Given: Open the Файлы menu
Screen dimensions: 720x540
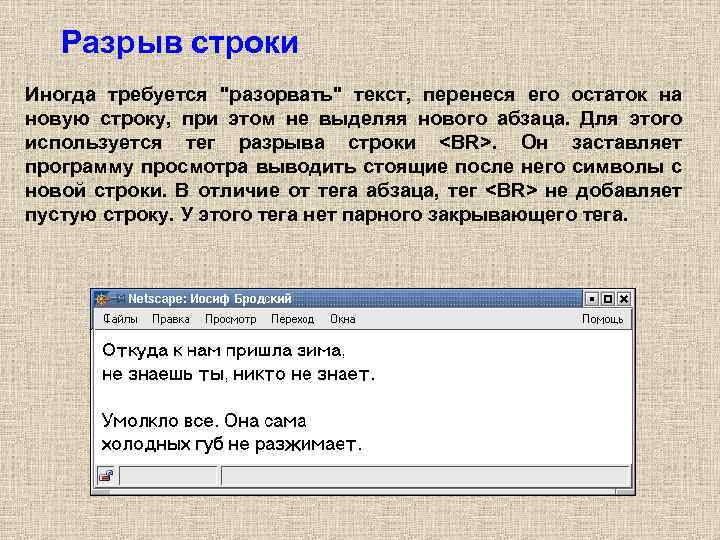Looking at the screenshot, I should [120, 319].
